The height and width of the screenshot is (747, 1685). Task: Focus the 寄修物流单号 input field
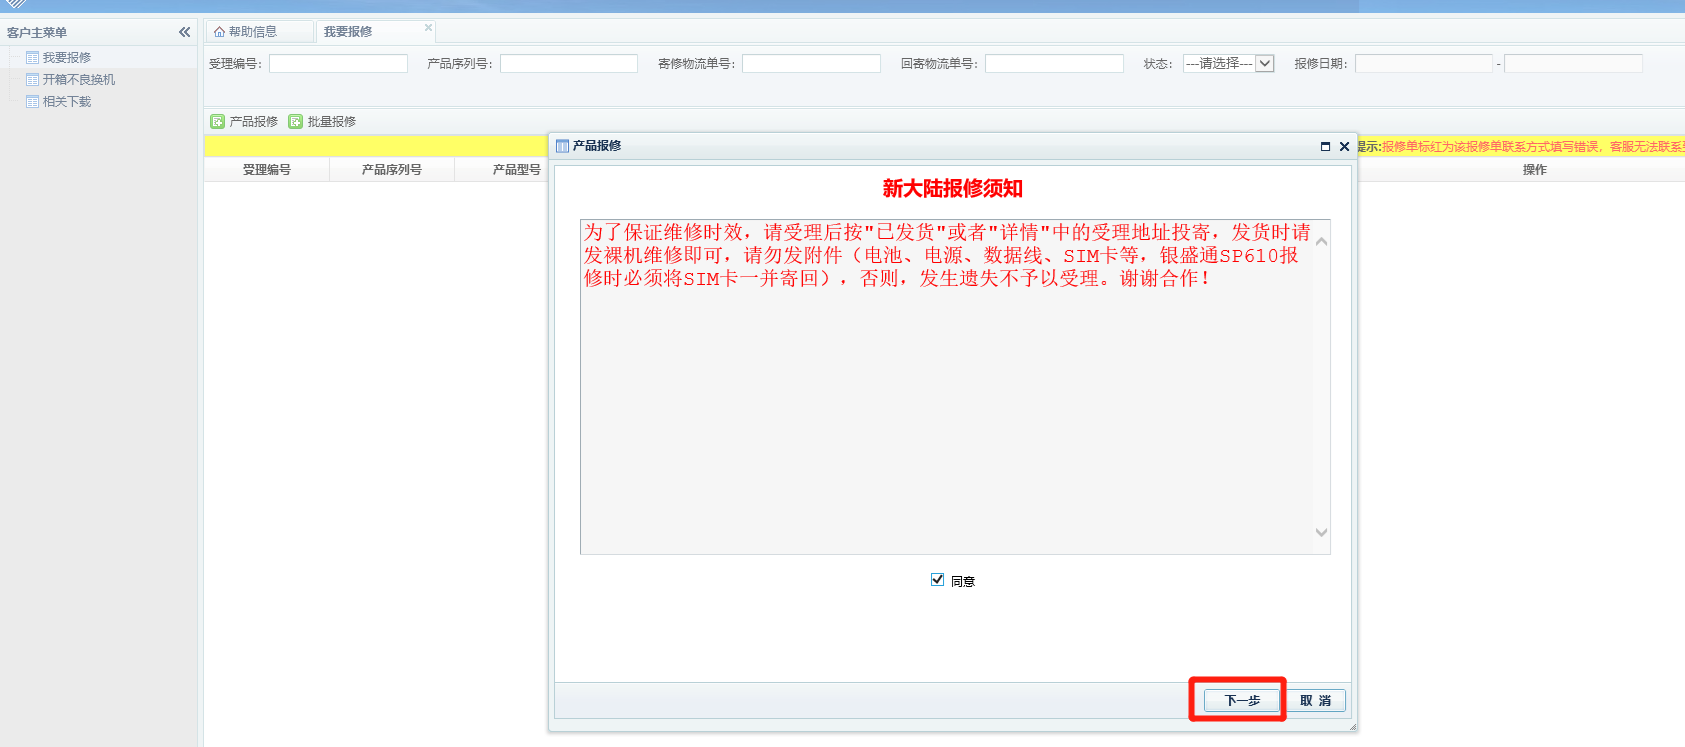point(811,64)
